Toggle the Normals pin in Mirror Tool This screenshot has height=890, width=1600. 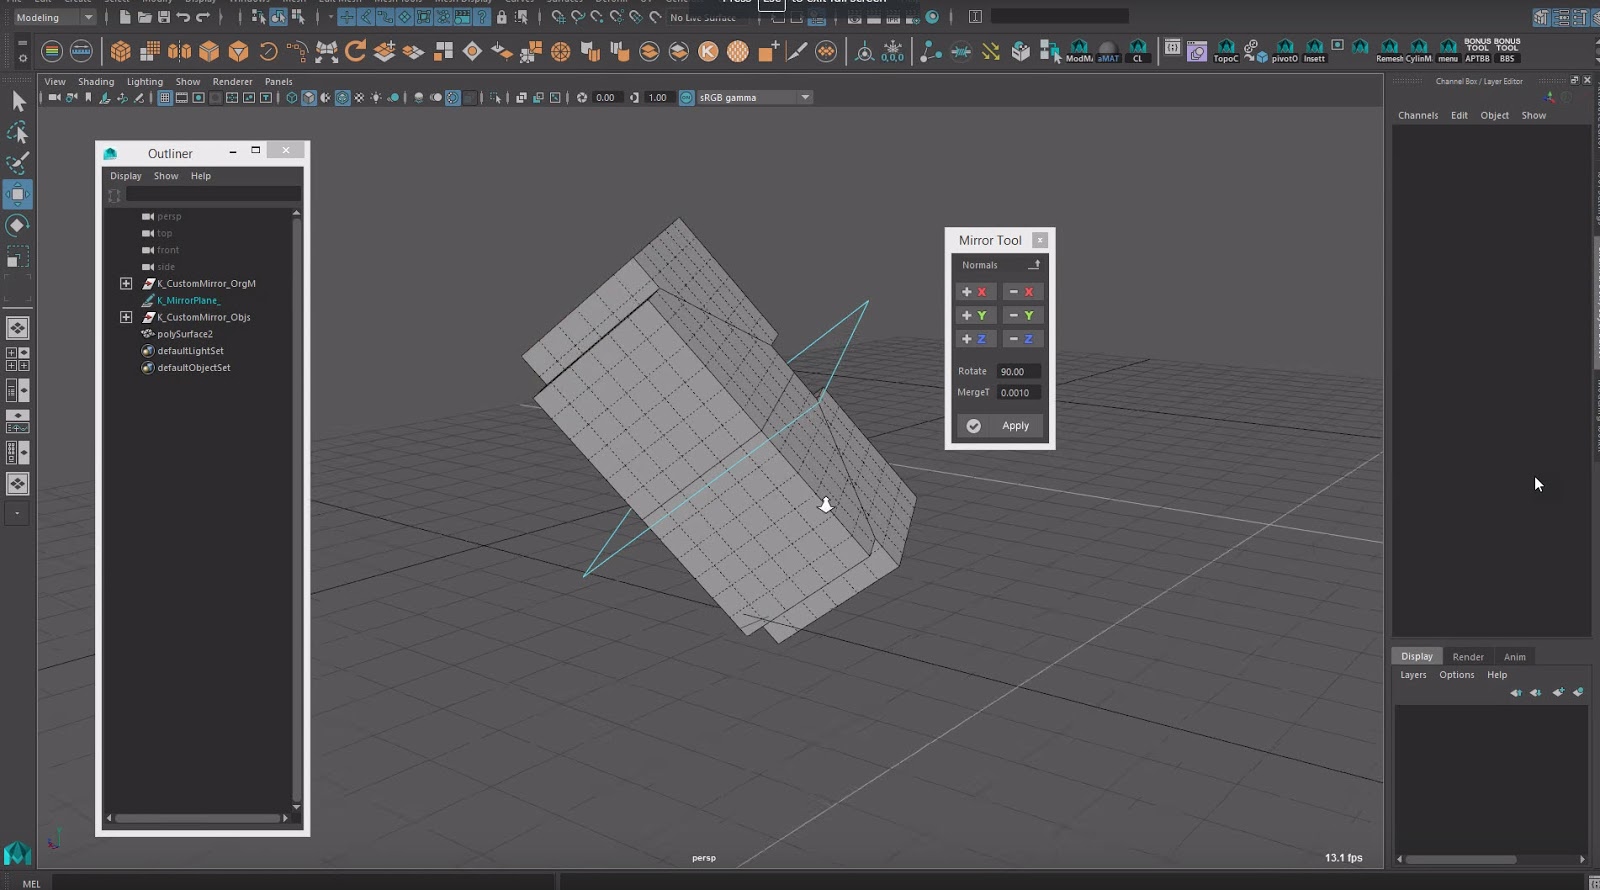[x=1034, y=265]
